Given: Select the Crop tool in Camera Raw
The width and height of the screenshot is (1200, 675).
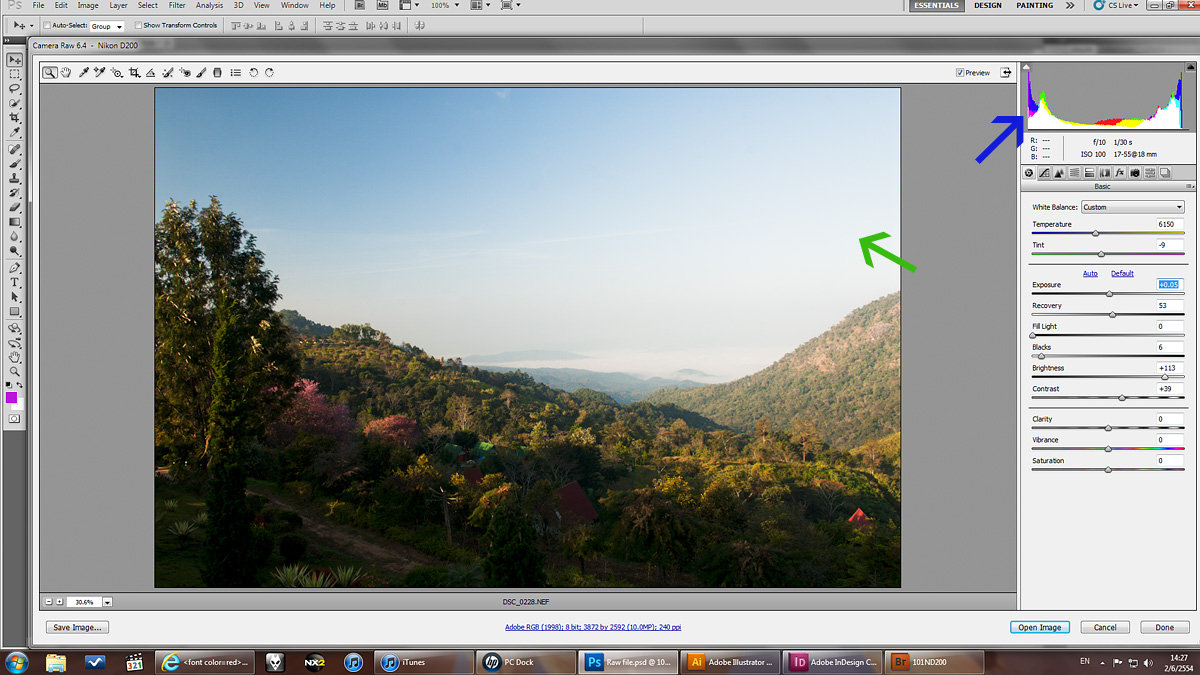Looking at the screenshot, I should click(x=134, y=73).
